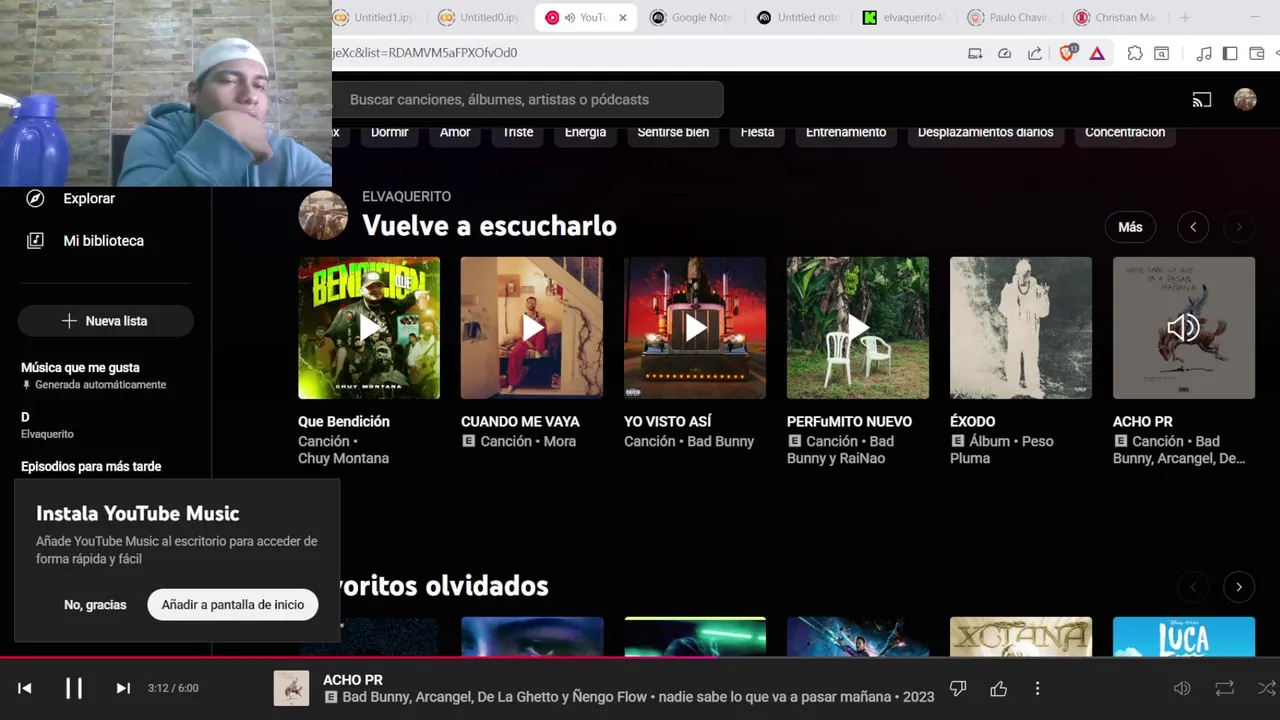Click Añadir a pantalla de inicio

[233, 604]
